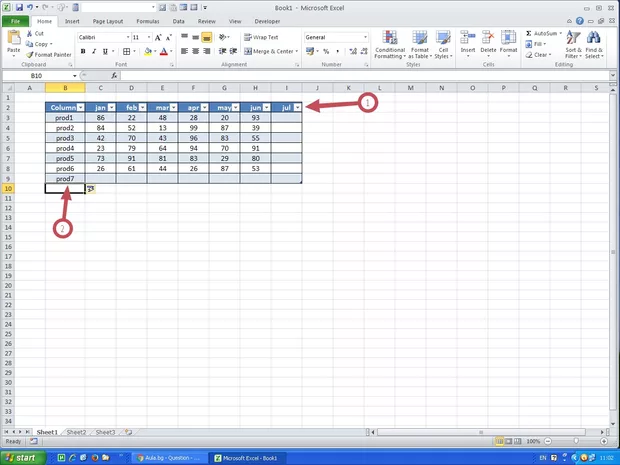Click into the formula bar
The height and width of the screenshot is (465, 620).
pyautogui.click(x=365, y=76)
